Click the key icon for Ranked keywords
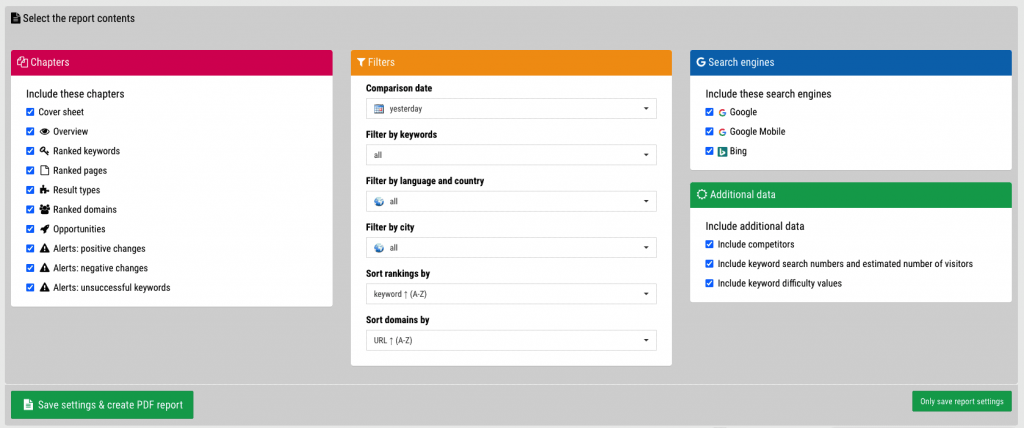Viewport: 1024px width, 428px height. (44, 151)
